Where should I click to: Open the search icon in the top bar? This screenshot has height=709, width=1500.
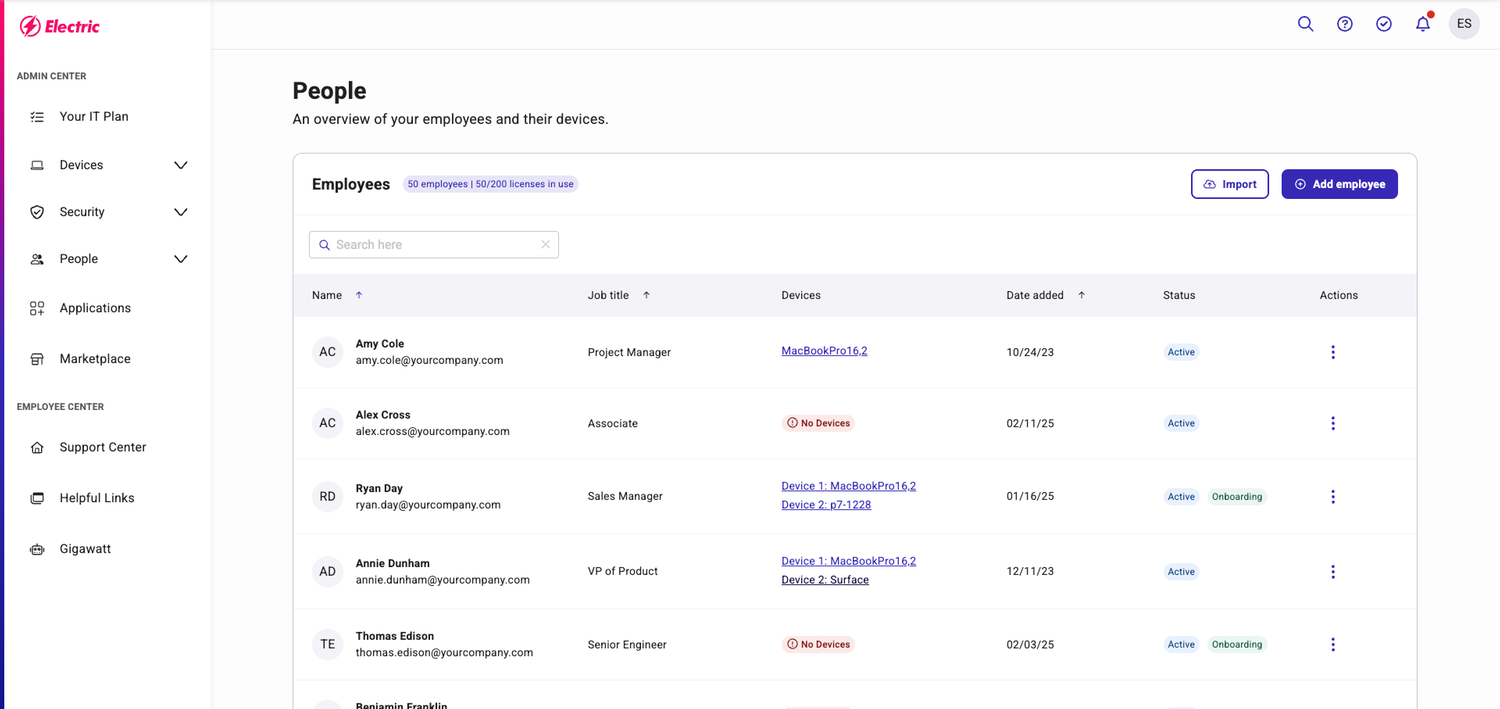[1305, 23]
